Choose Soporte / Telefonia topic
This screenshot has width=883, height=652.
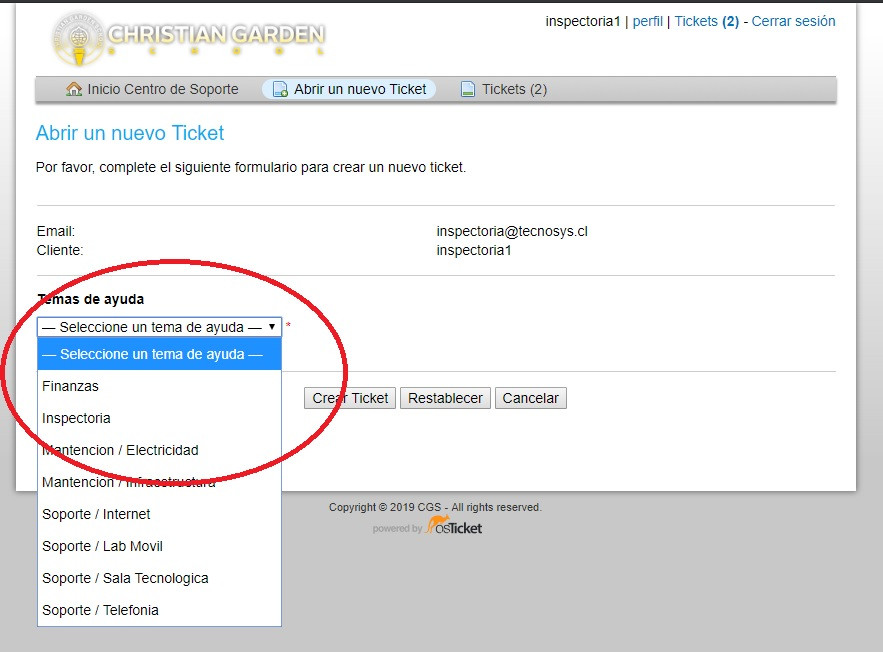point(100,610)
